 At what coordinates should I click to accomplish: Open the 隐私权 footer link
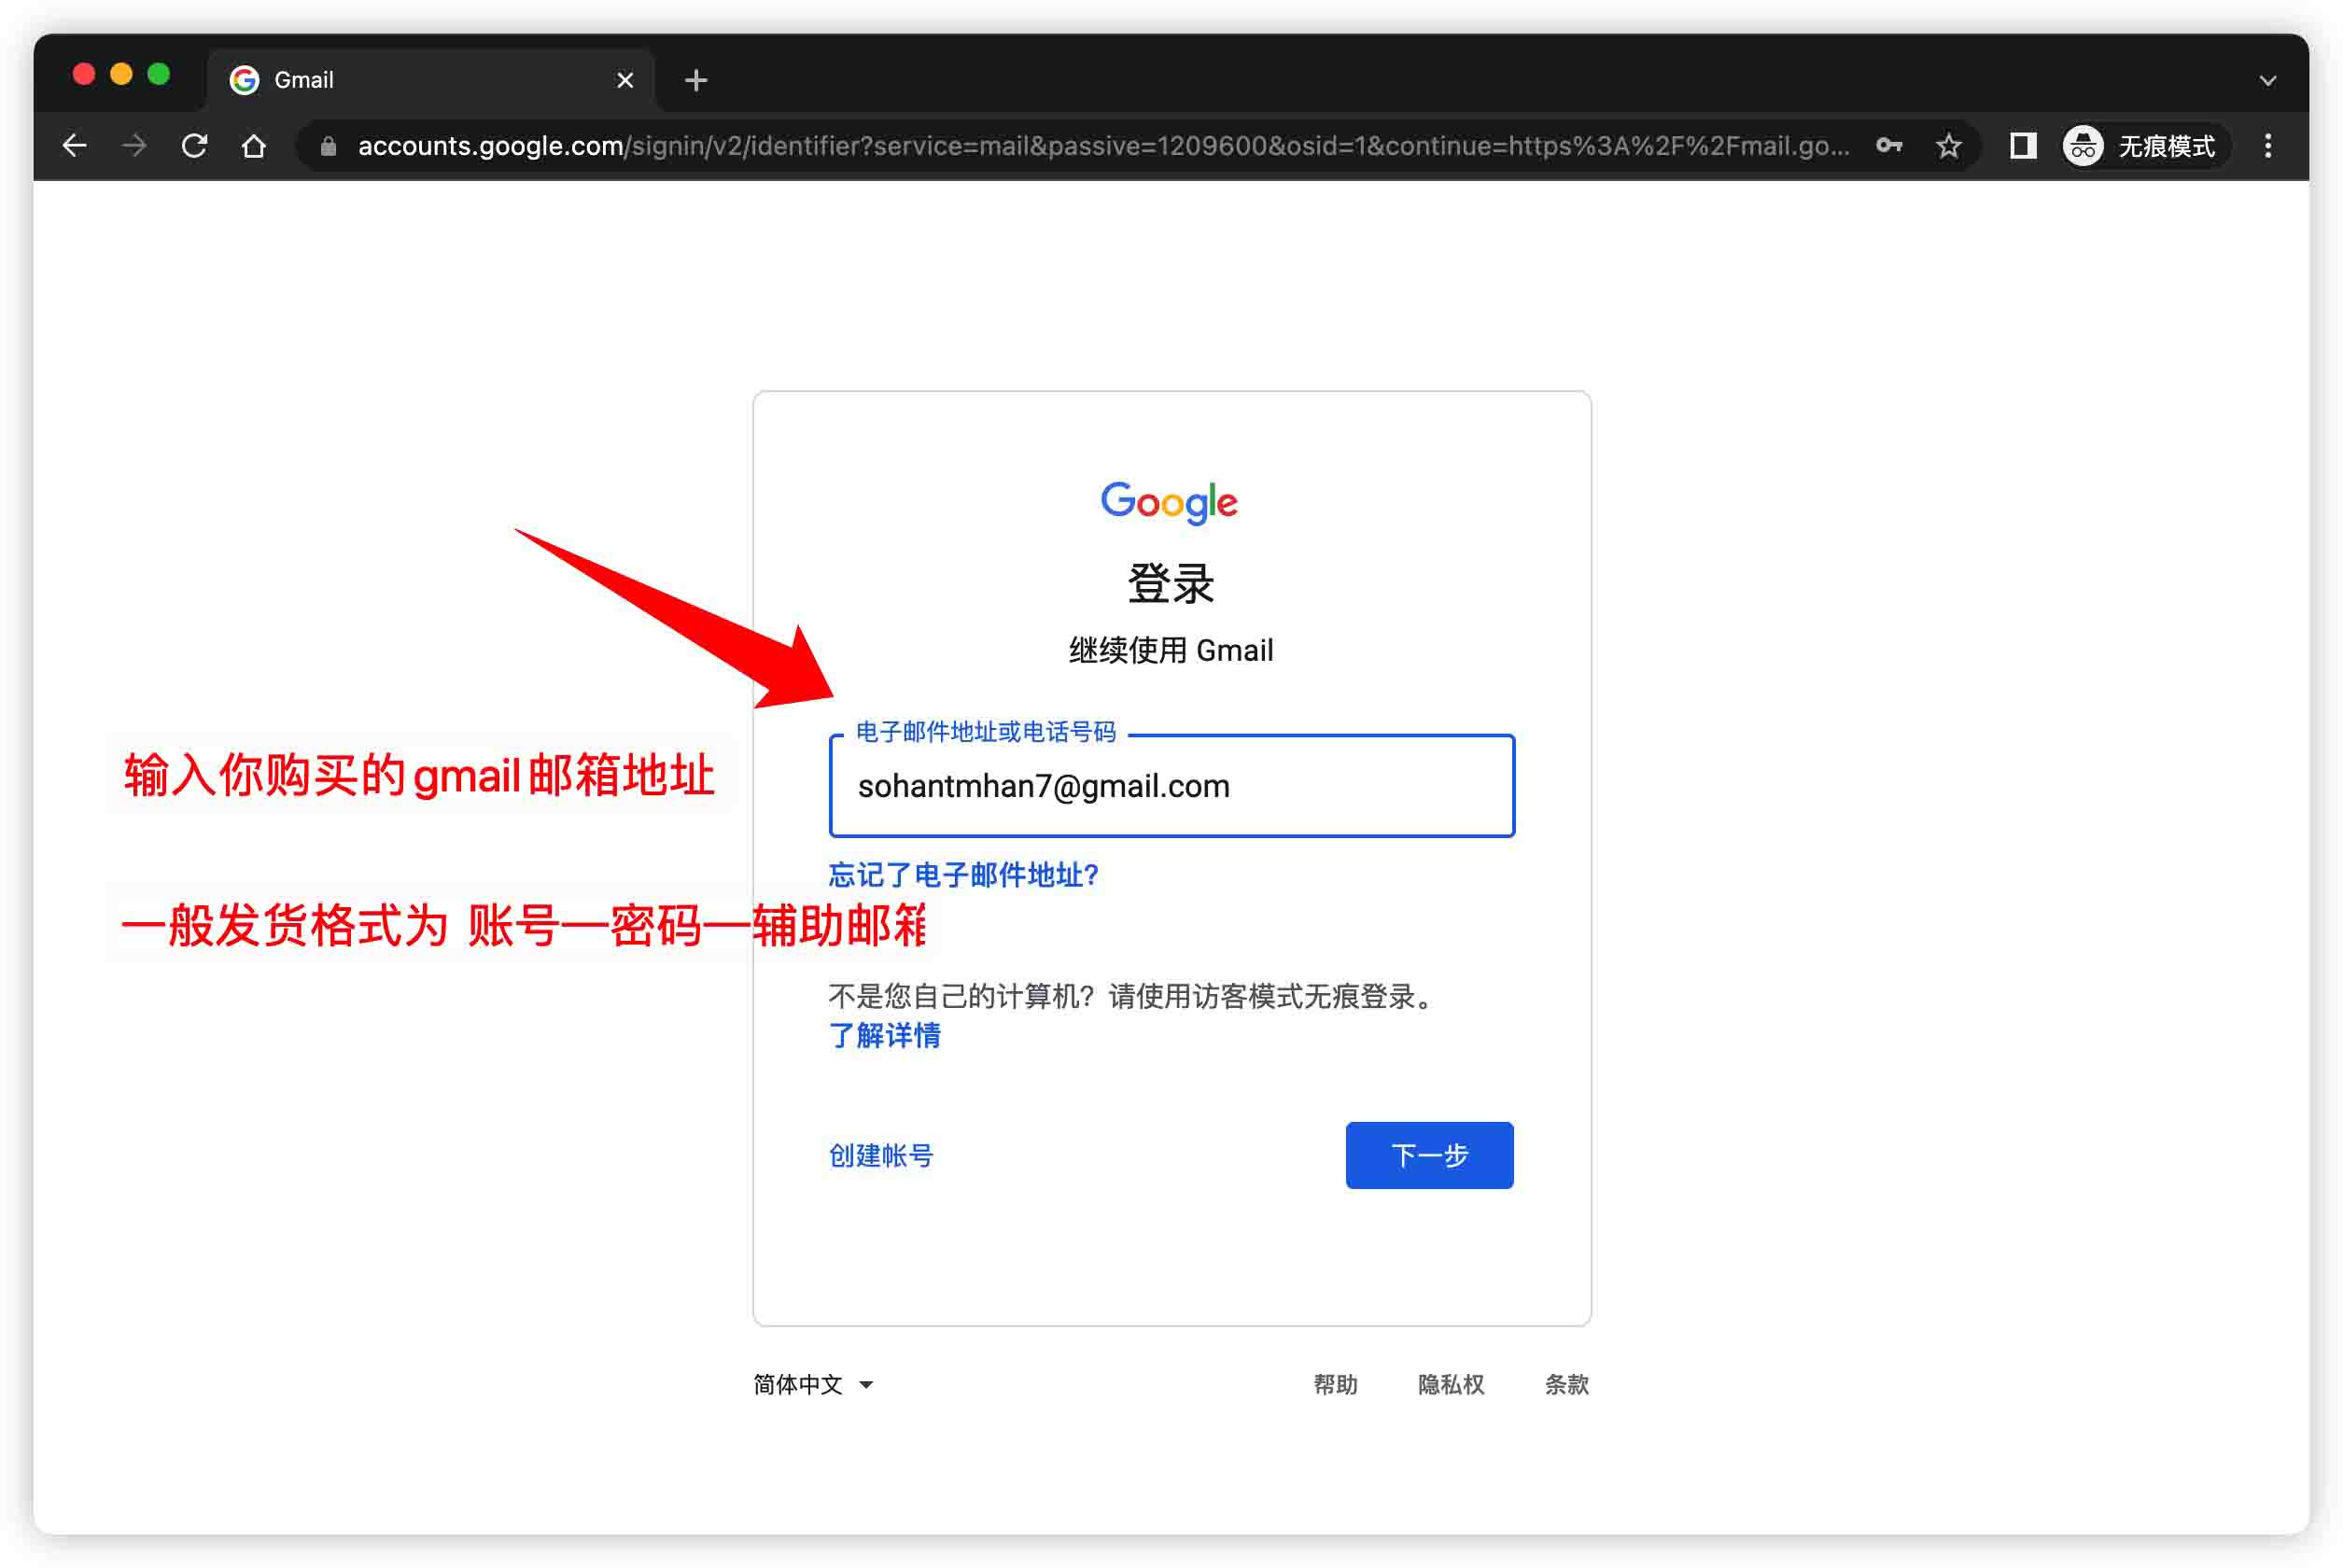coord(1451,1384)
